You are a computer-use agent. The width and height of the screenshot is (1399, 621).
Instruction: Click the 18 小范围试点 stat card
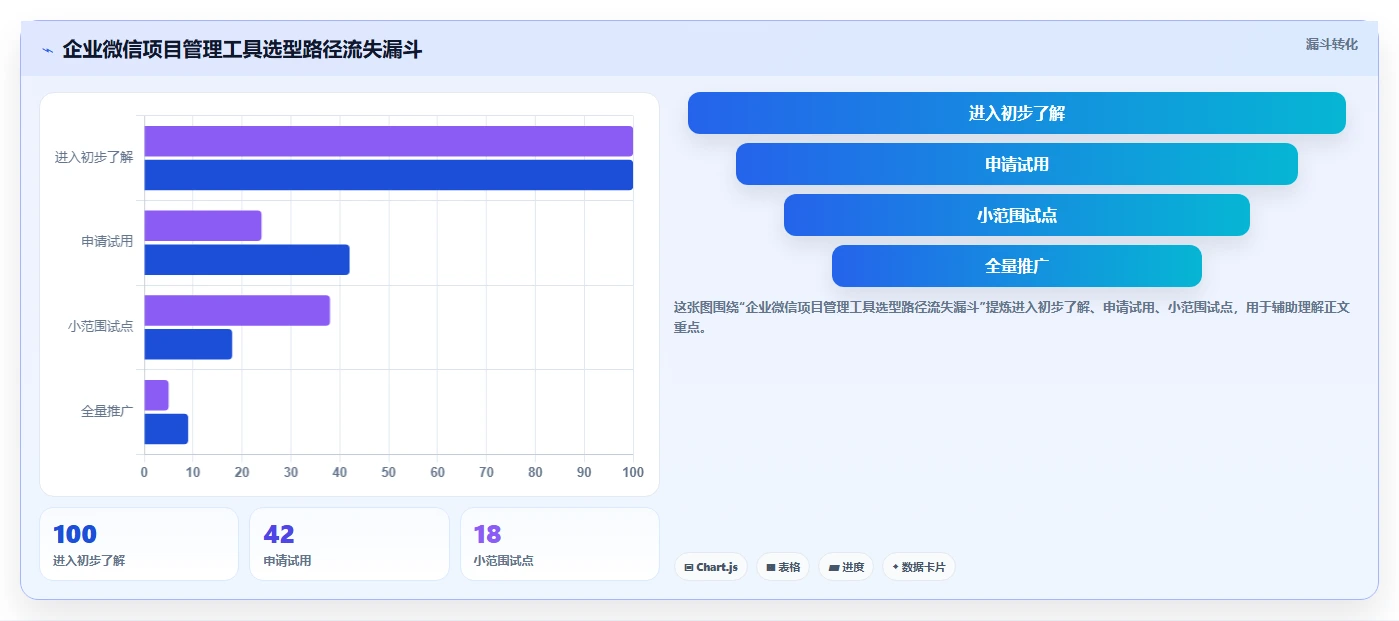tap(560, 544)
